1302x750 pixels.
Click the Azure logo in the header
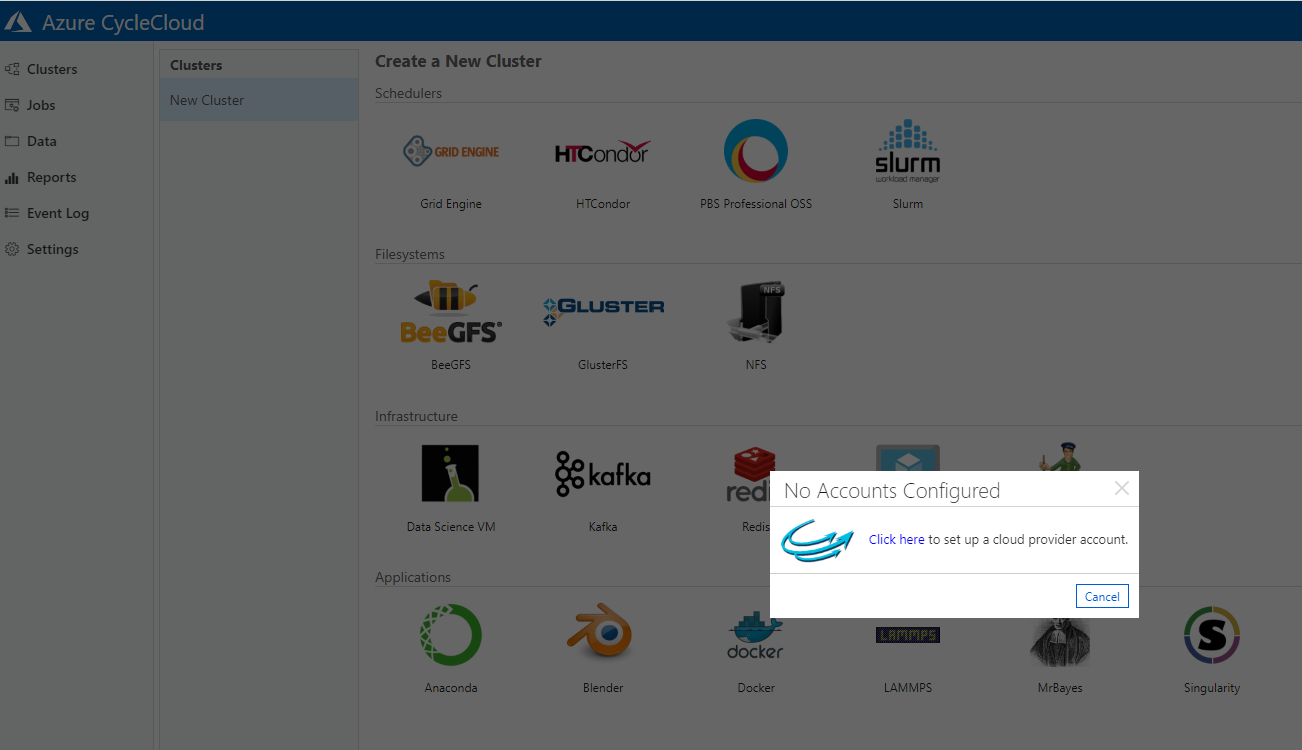18,22
